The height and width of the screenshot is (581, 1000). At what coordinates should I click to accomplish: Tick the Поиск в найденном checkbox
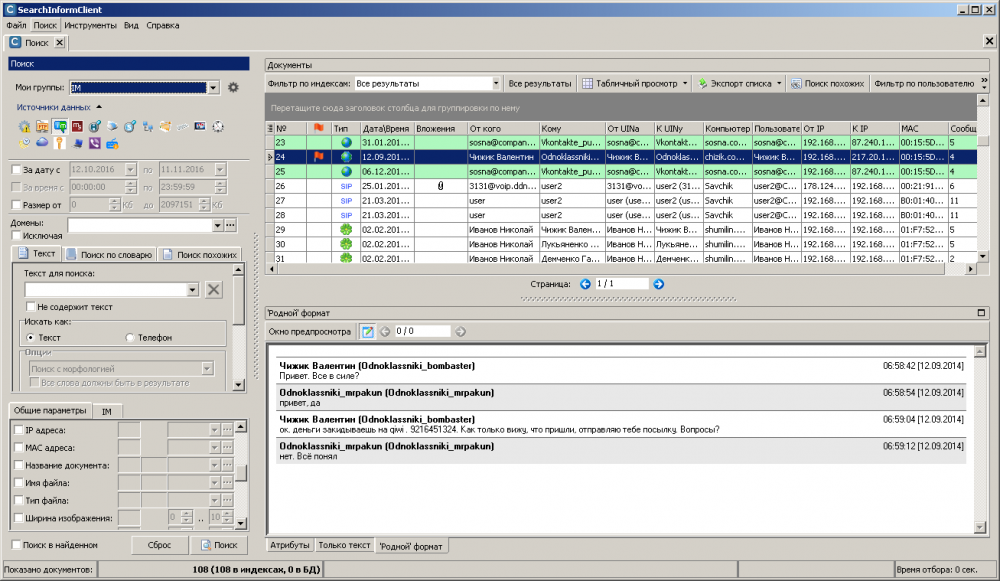pos(16,545)
